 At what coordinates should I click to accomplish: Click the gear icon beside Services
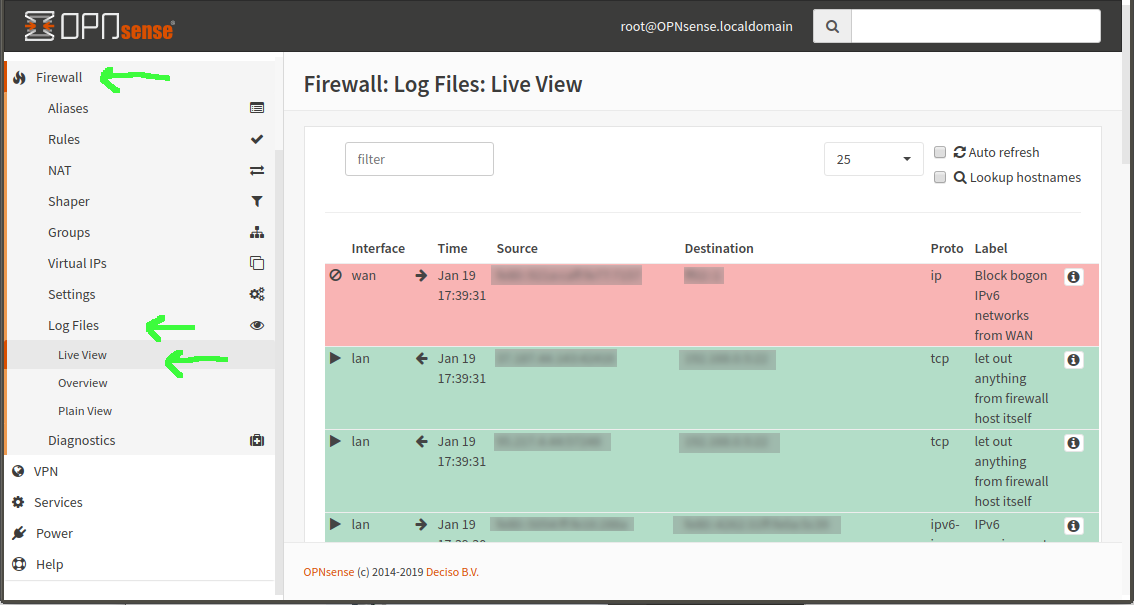(19, 502)
